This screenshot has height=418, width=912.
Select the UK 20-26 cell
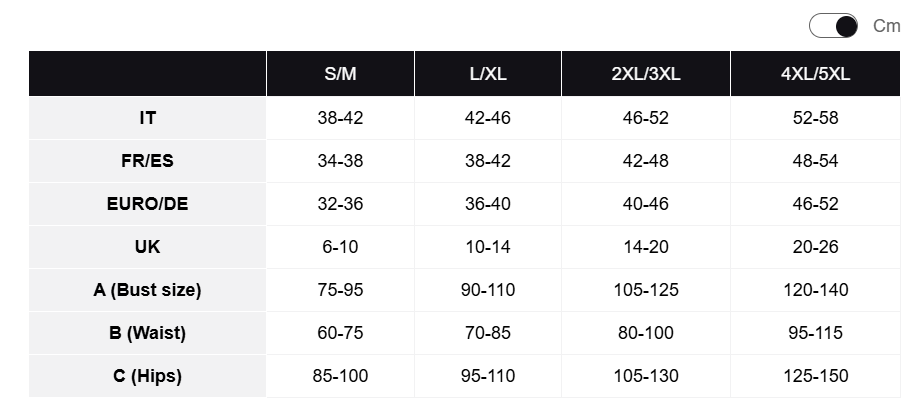tap(815, 247)
